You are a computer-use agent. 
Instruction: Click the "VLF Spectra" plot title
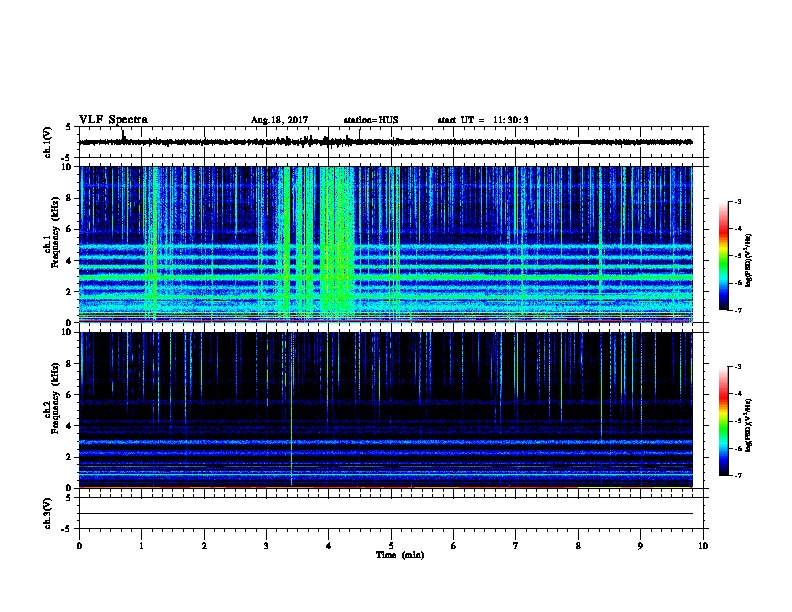[113, 120]
